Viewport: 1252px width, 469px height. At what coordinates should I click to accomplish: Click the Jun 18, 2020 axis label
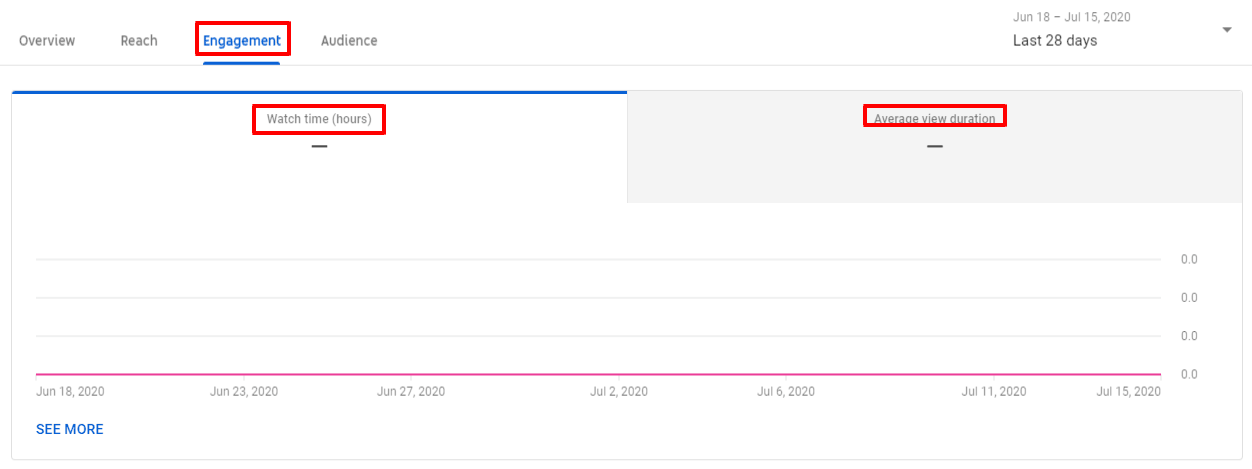coord(70,392)
